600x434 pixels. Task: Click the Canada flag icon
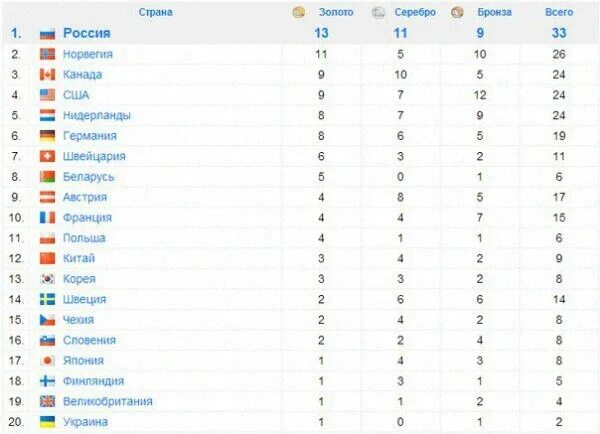click(x=47, y=75)
